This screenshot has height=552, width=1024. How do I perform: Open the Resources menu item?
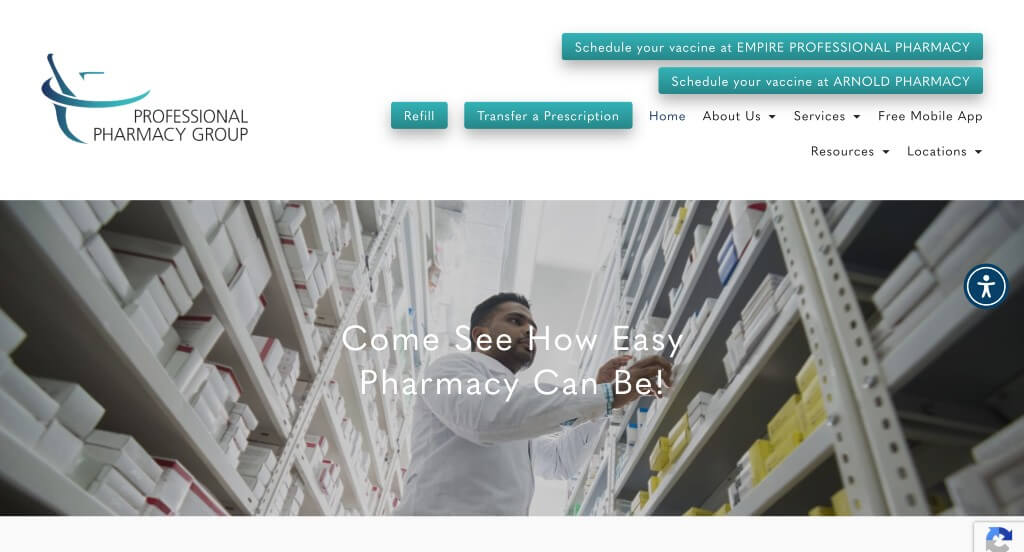click(x=842, y=151)
